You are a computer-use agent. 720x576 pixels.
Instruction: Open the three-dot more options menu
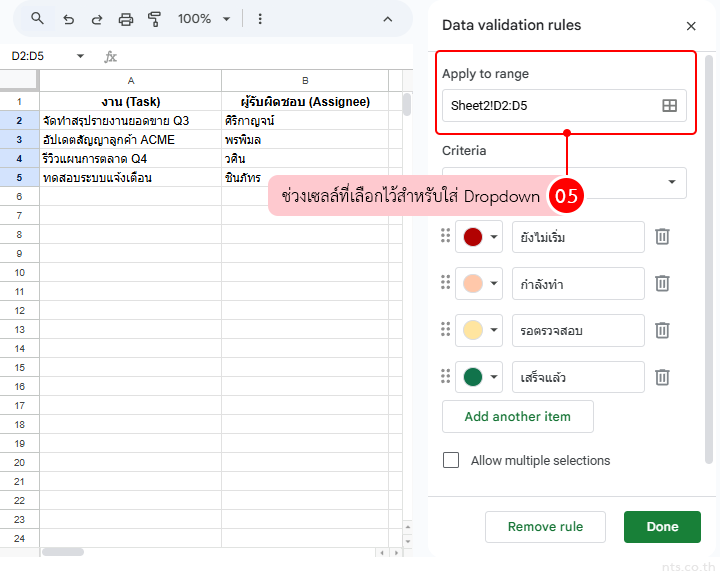[260, 19]
